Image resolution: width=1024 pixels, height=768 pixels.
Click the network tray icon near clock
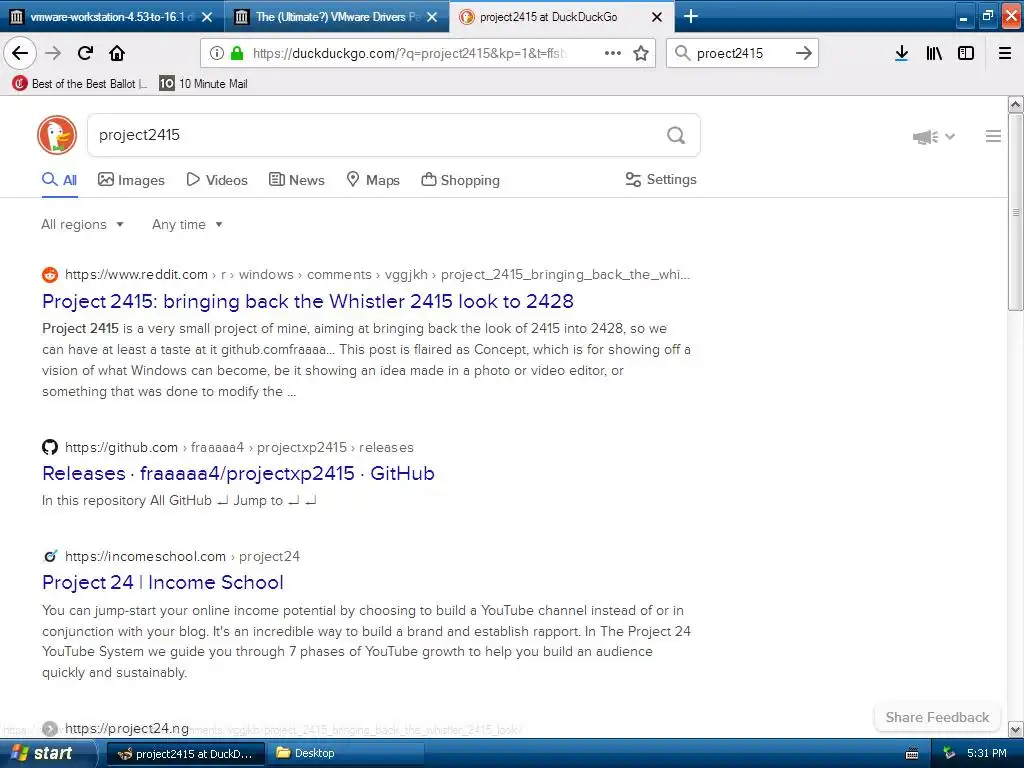click(949, 754)
